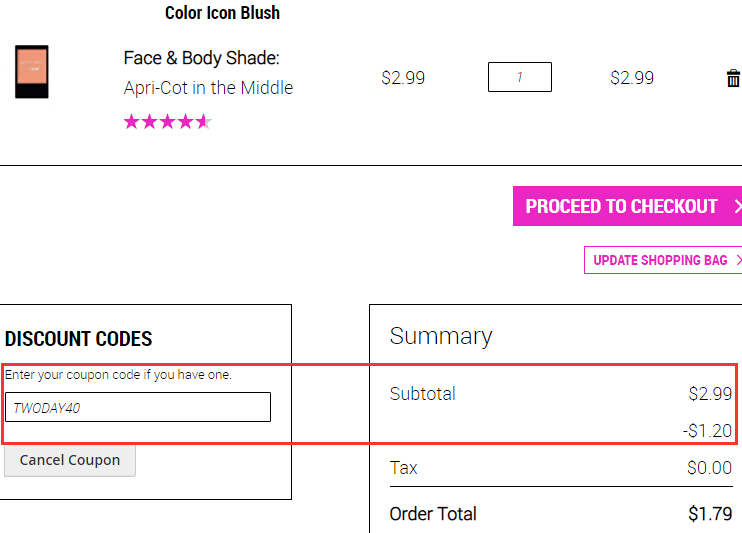
Task: Remove the blush using the trash icon
Action: [733, 78]
